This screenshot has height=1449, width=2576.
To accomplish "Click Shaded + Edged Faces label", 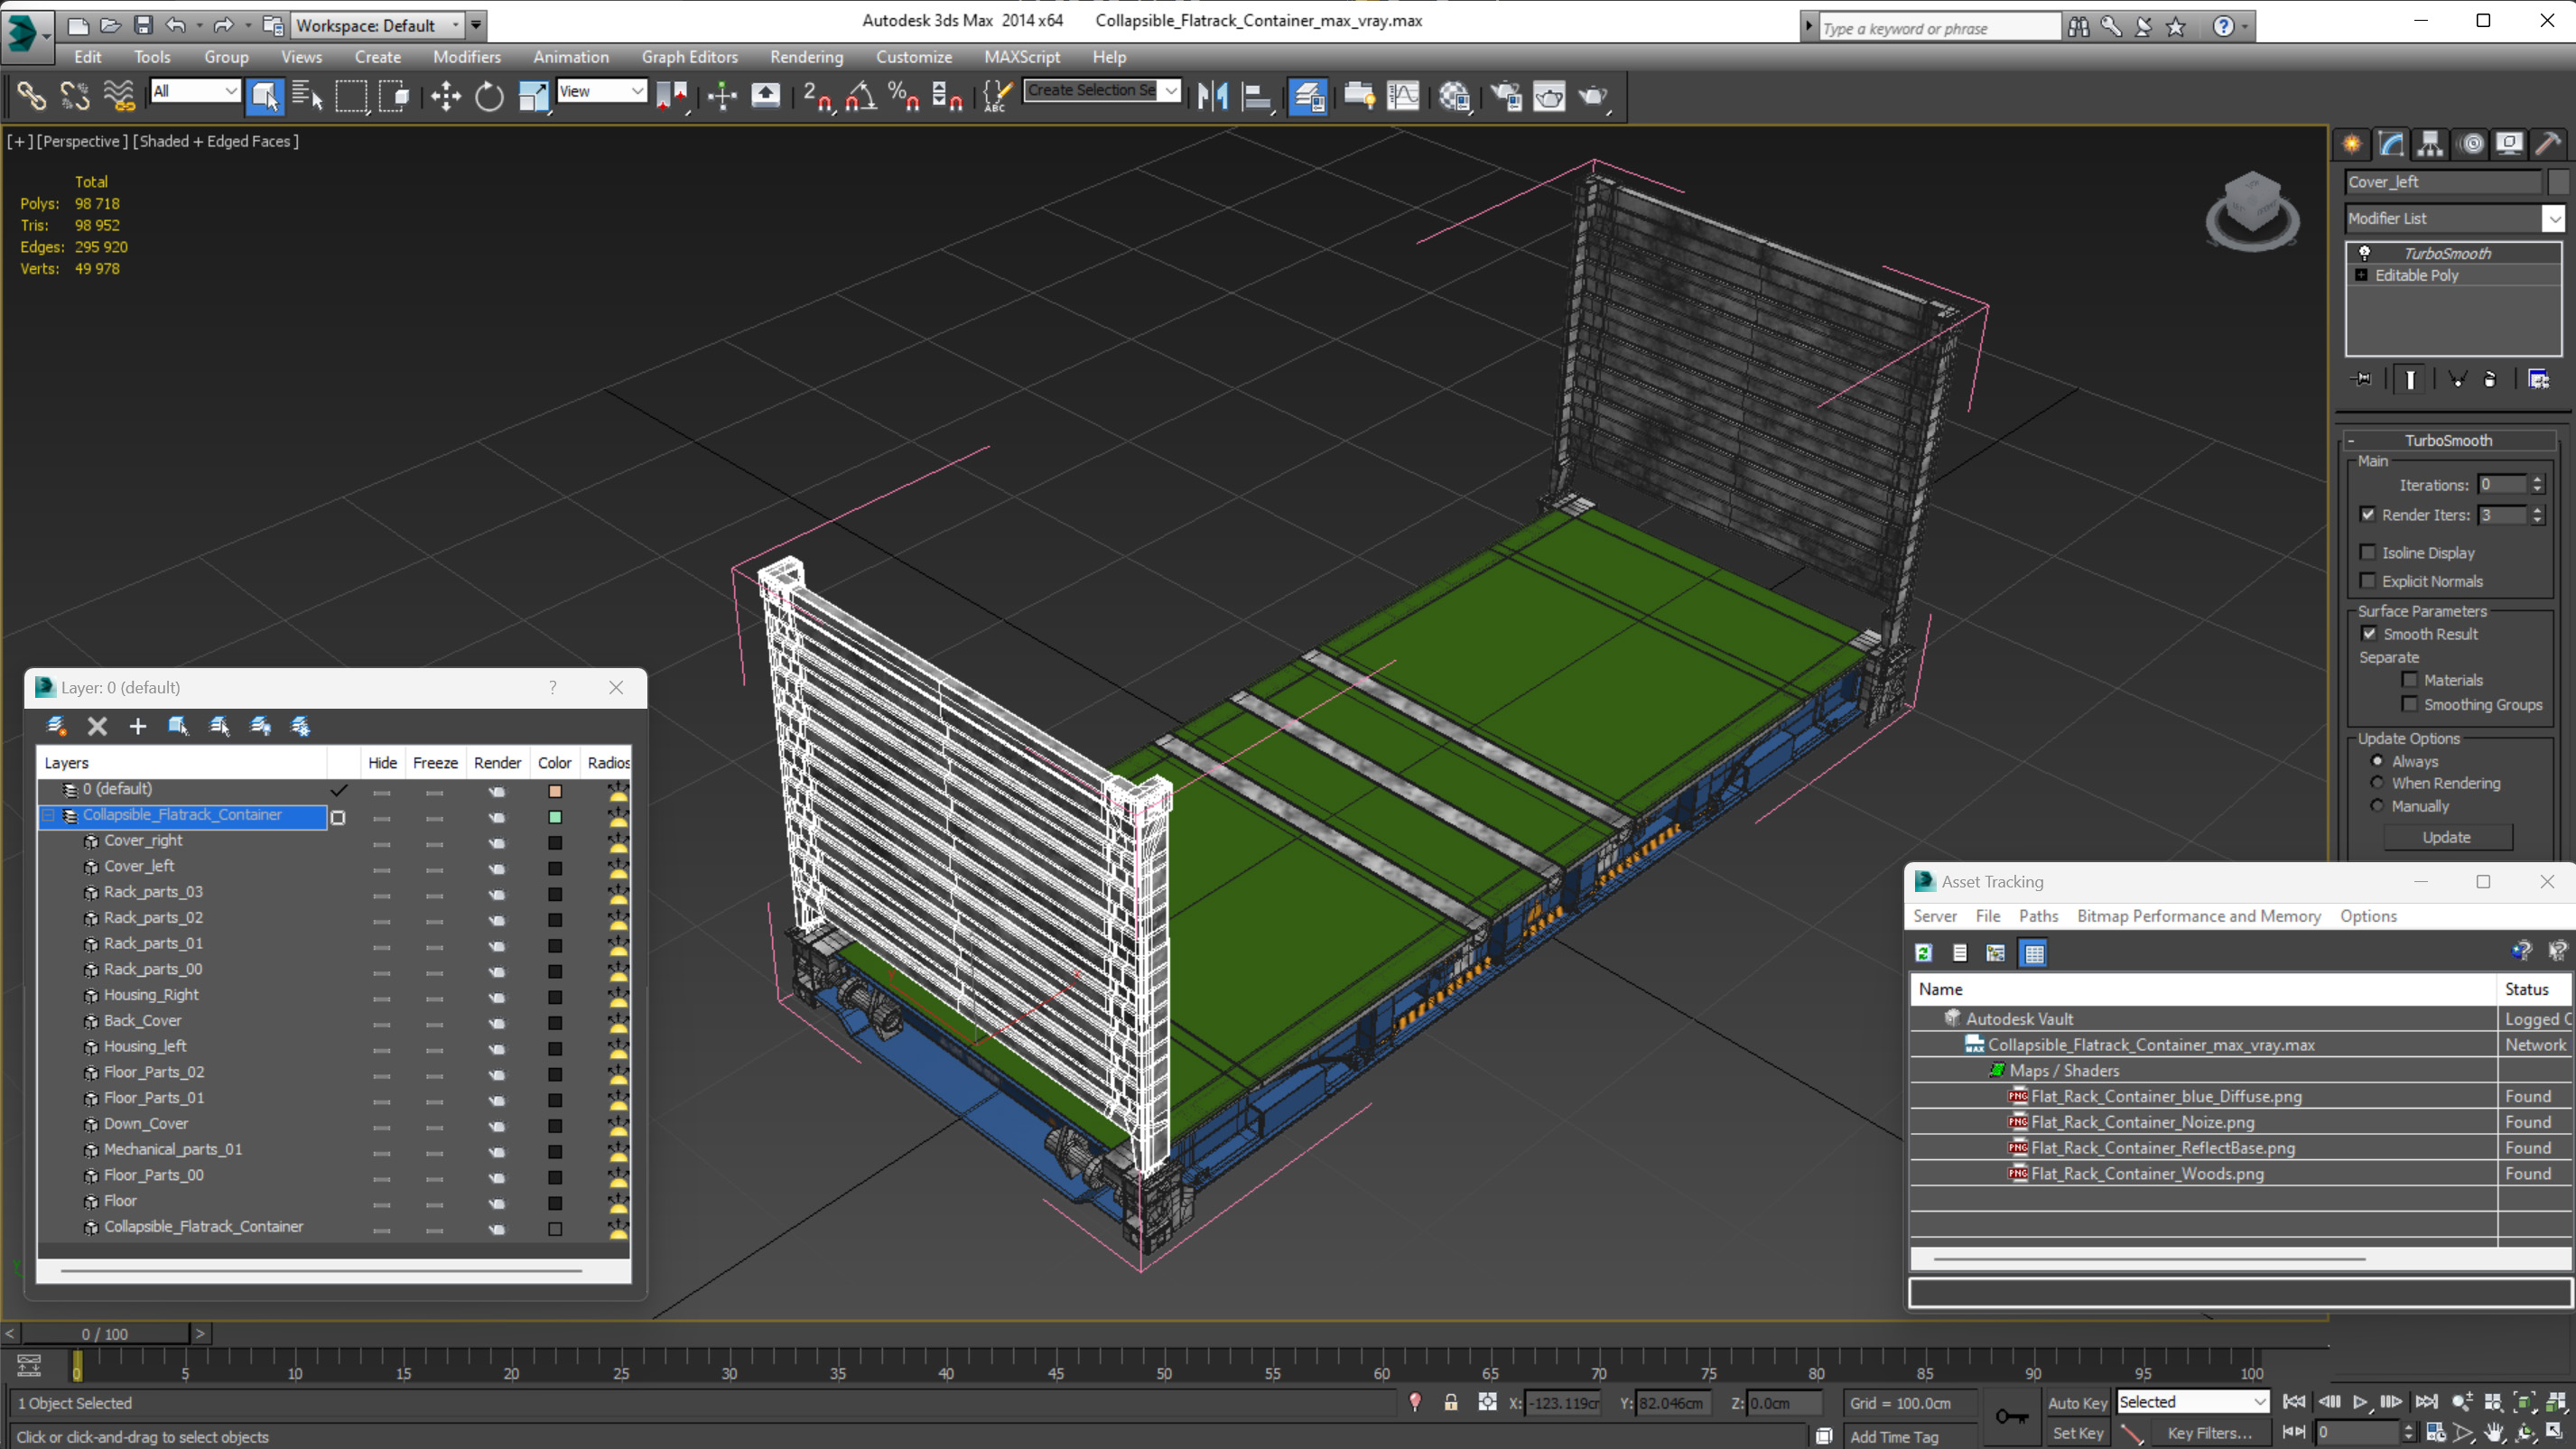I will pos(215,141).
